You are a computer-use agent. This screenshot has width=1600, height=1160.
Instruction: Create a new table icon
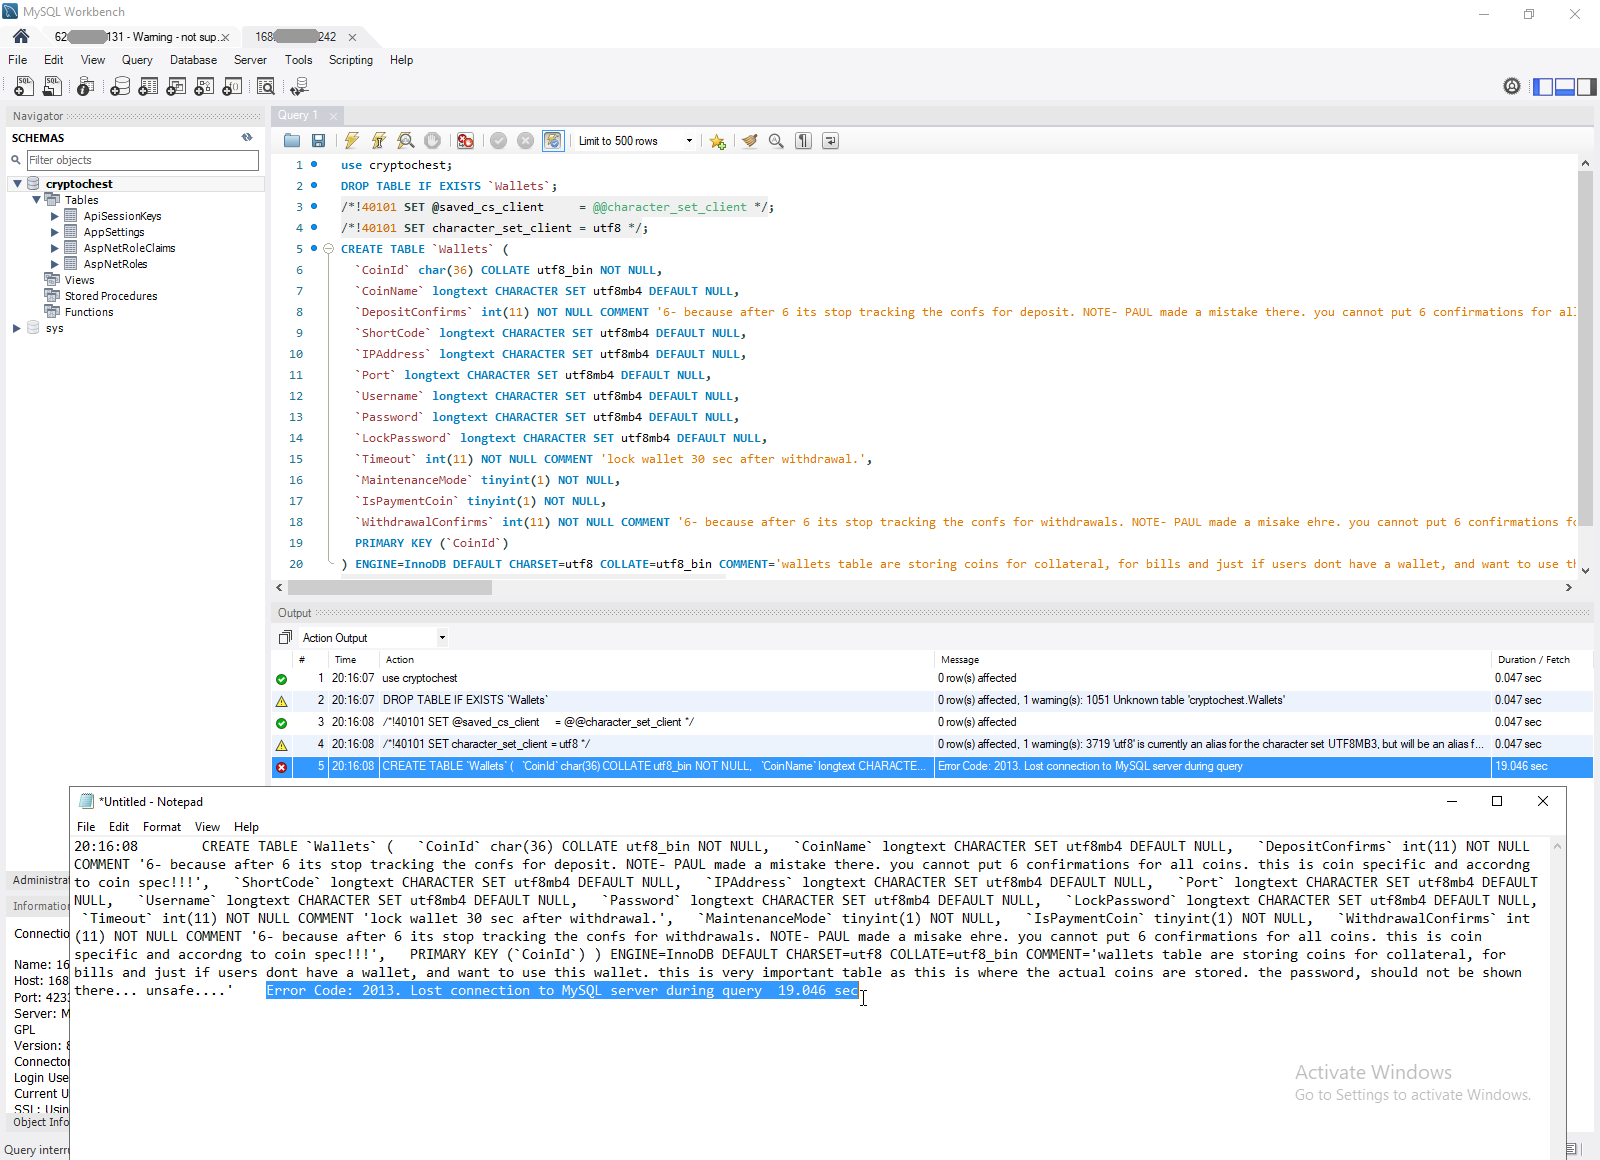[x=148, y=87]
